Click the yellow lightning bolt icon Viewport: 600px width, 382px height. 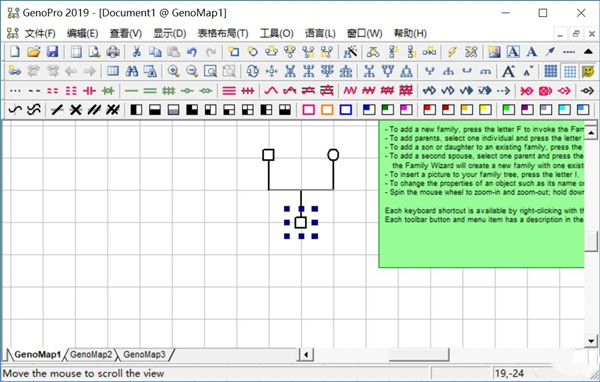click(452, 52)
